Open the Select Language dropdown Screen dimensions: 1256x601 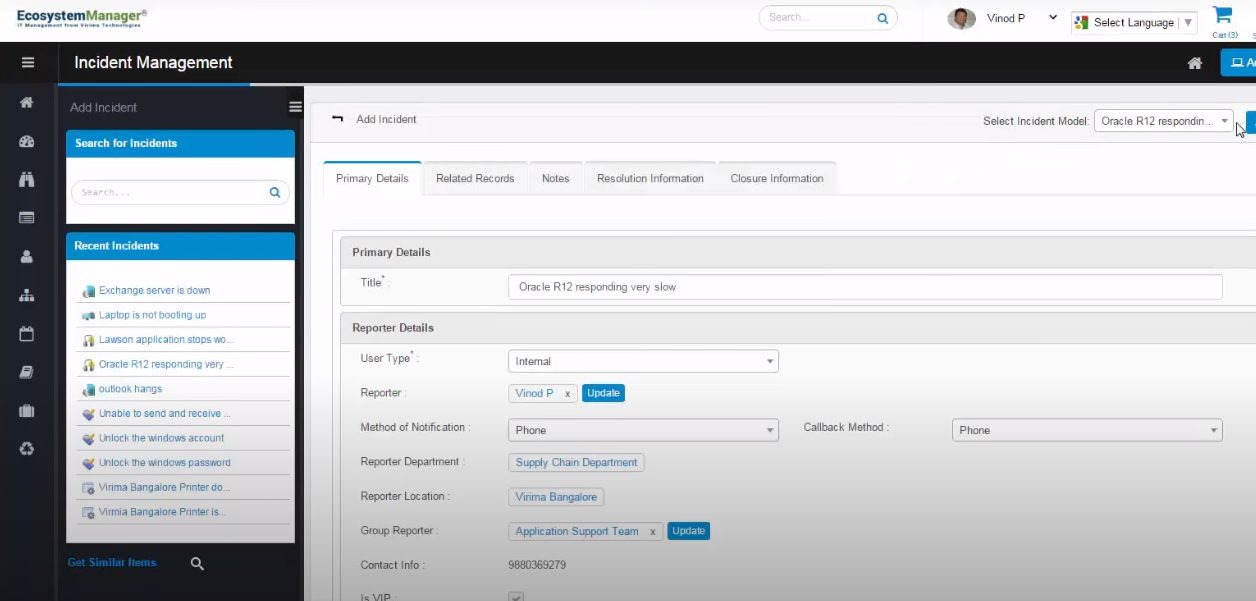(1134, 22)
